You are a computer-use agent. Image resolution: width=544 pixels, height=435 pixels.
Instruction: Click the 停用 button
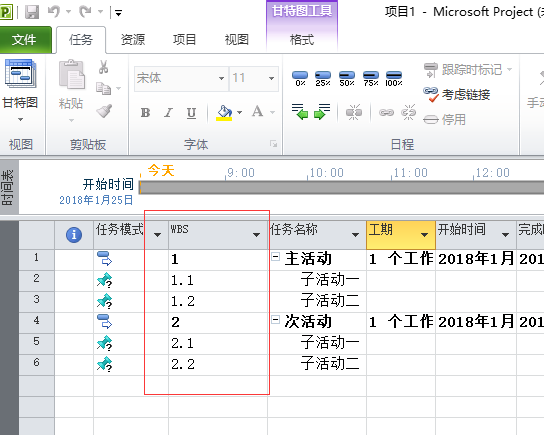(x=445, y=120)
